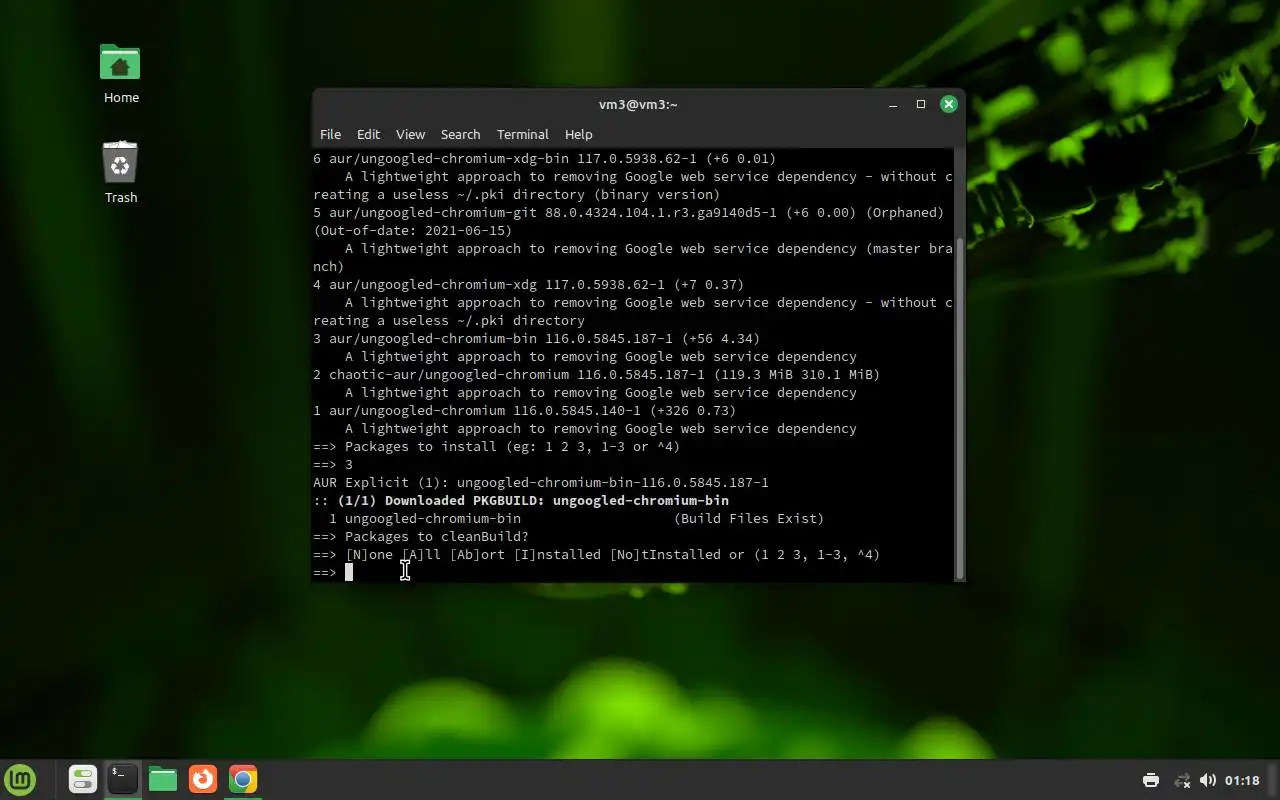Open the Files manager from taskbar

click(x=162, y=779)
